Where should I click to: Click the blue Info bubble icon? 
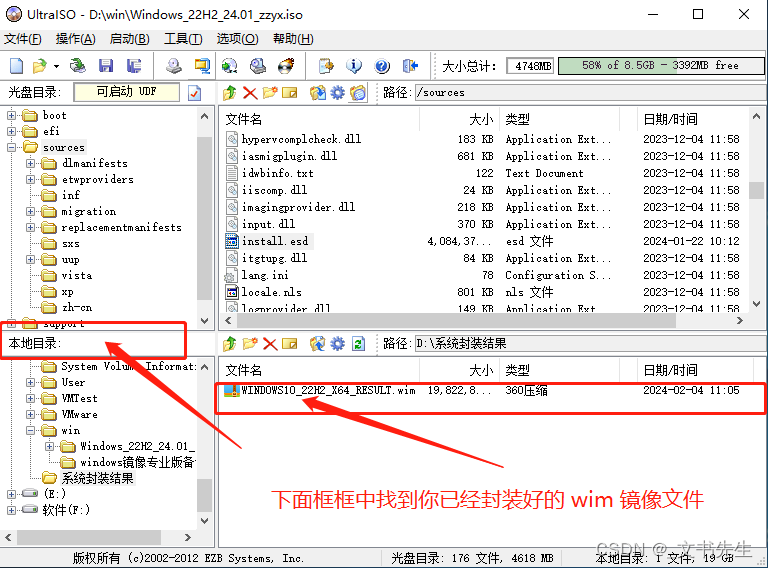point(354,66)
